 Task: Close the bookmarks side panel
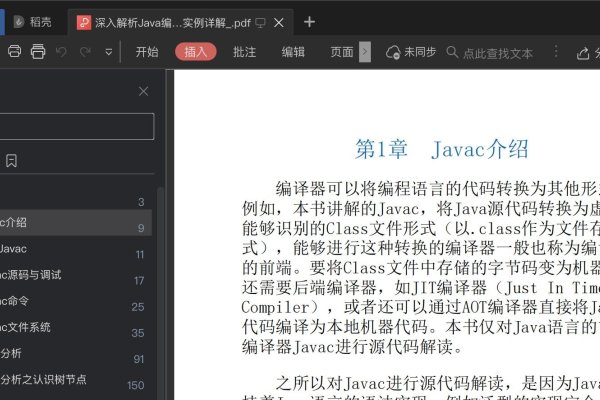(x=143, y=91)
